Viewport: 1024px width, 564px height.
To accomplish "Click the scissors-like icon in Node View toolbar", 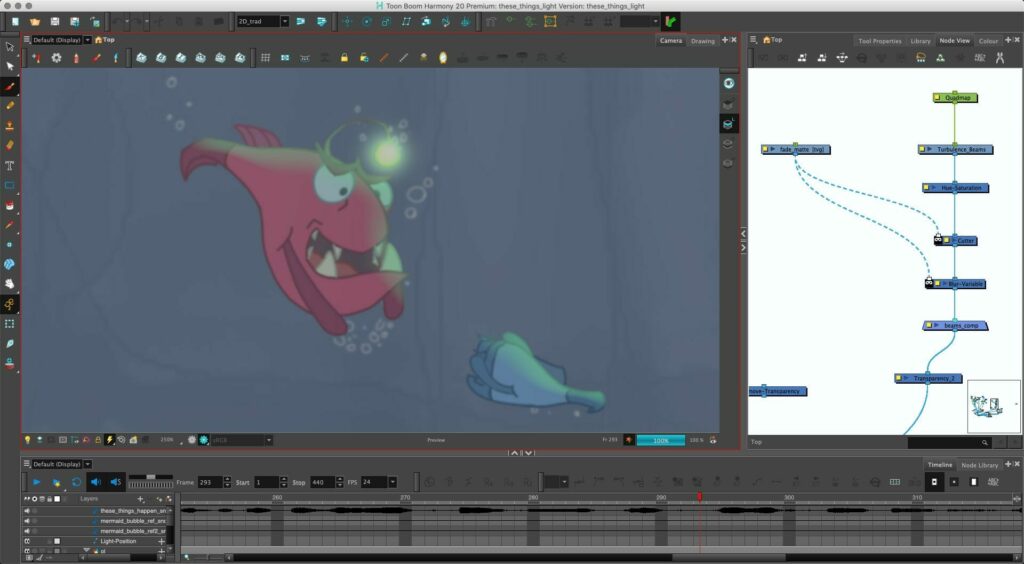I will [x=999, y=58].
